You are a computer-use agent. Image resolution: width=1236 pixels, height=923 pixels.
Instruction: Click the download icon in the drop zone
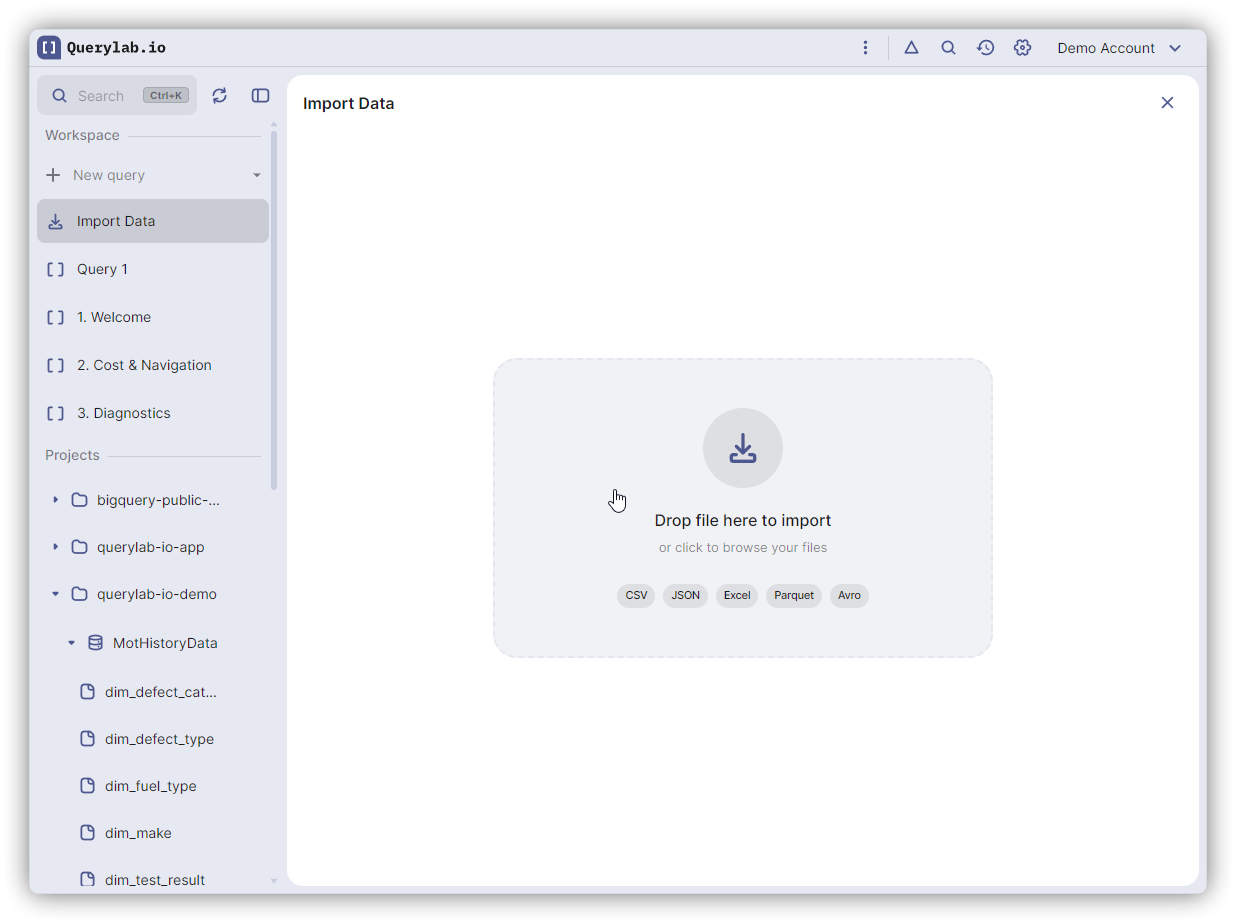742,448
